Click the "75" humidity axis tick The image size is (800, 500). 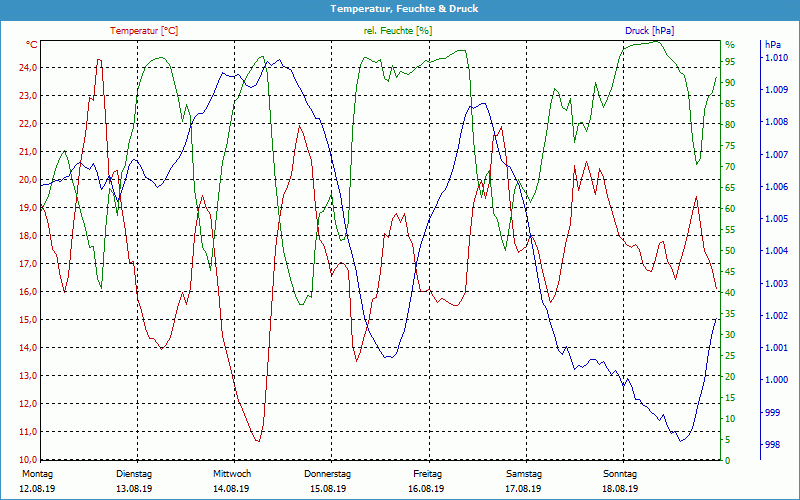(x=731, y=146)
